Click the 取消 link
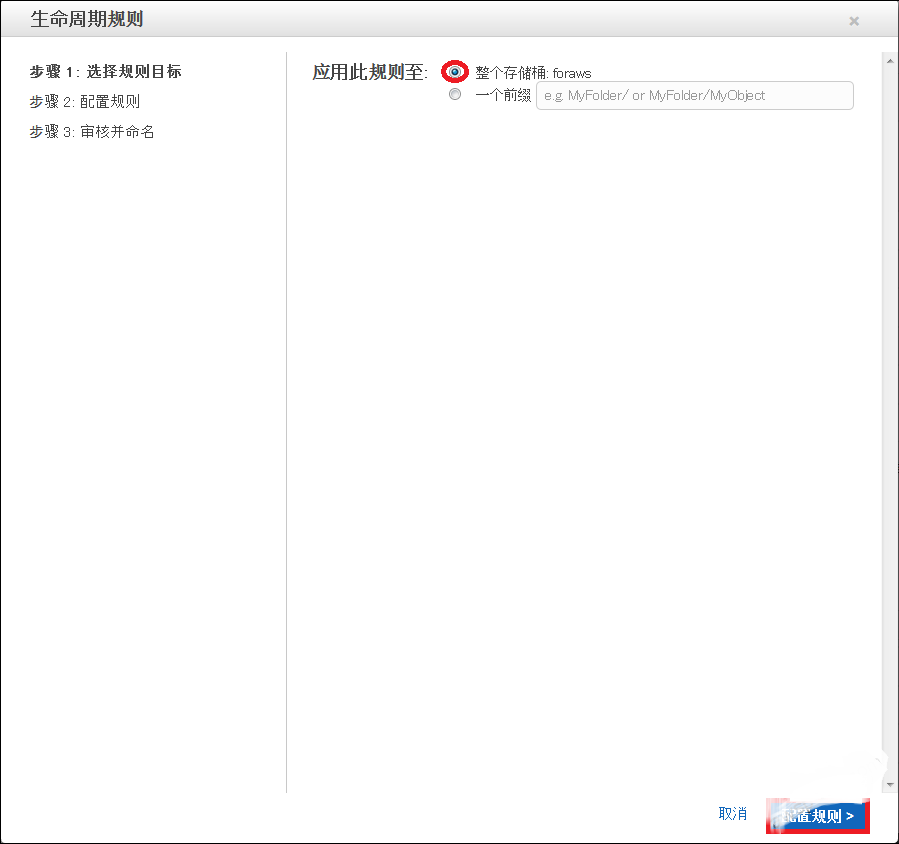The image size is (899, 844). coord(733,814)
